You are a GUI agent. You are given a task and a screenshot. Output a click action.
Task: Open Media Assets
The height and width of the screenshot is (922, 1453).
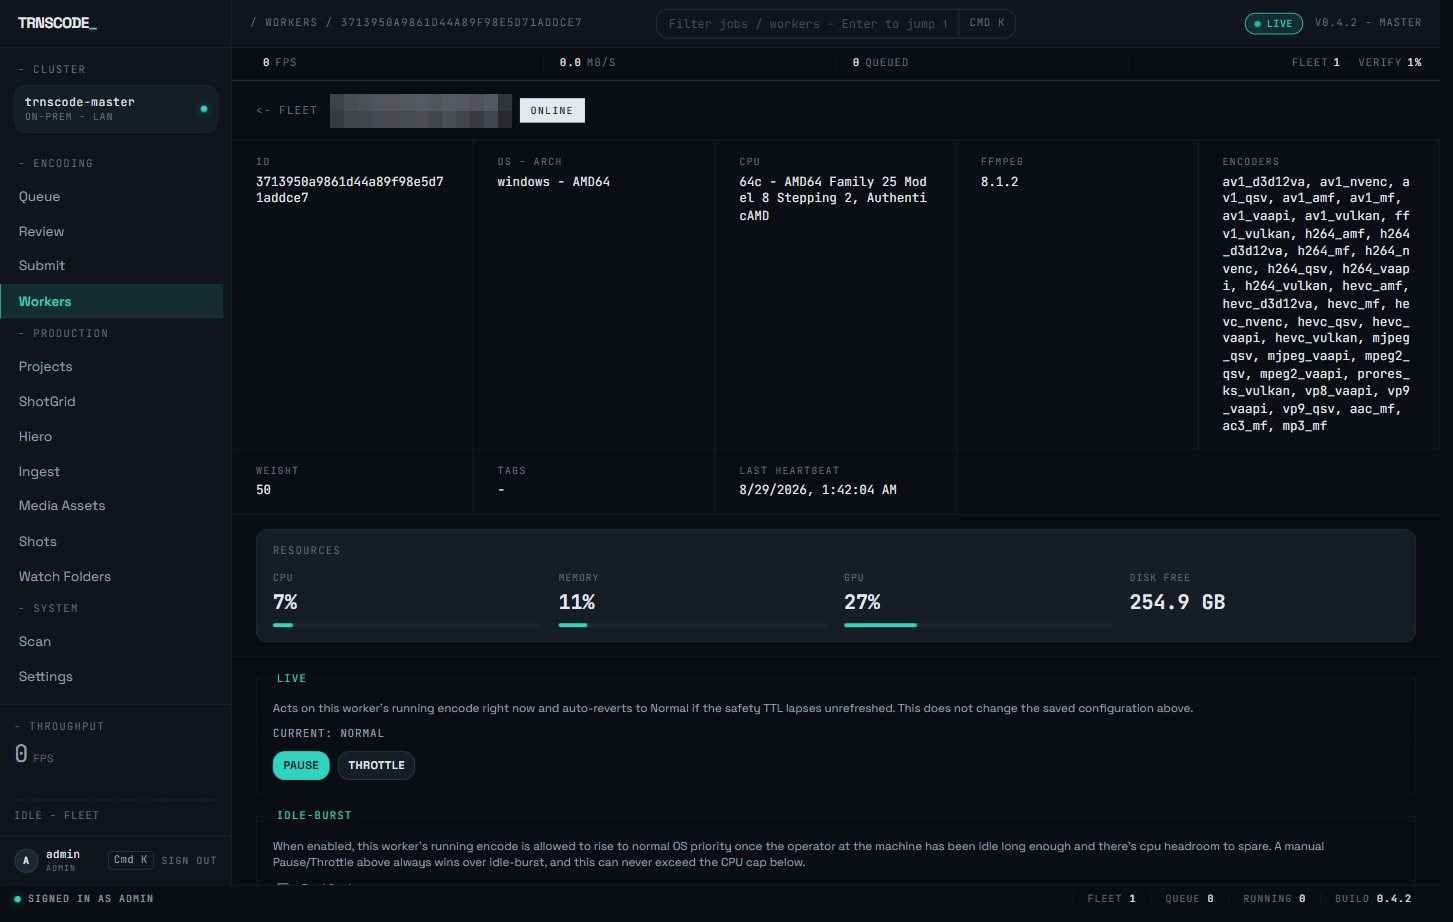point(111,506)
